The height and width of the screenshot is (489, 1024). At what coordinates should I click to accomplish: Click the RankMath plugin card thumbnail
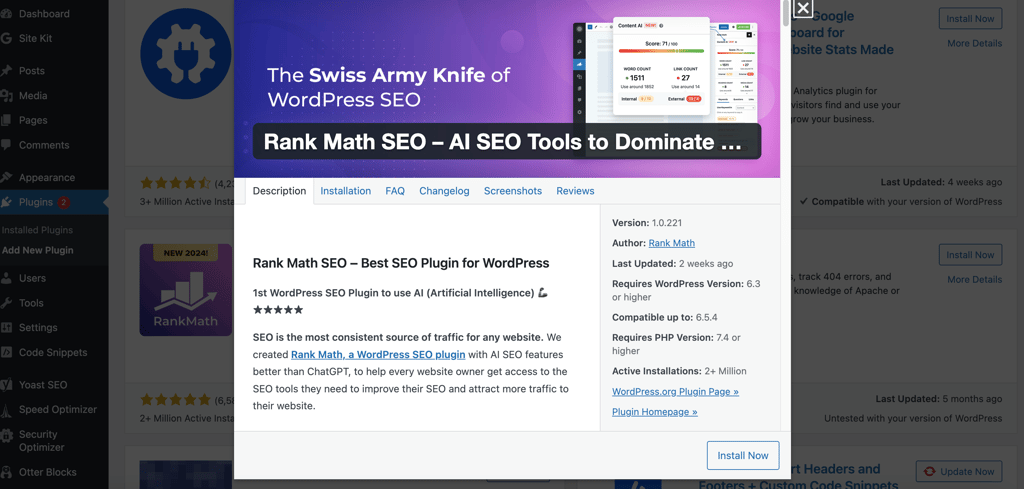coord(186,290)
